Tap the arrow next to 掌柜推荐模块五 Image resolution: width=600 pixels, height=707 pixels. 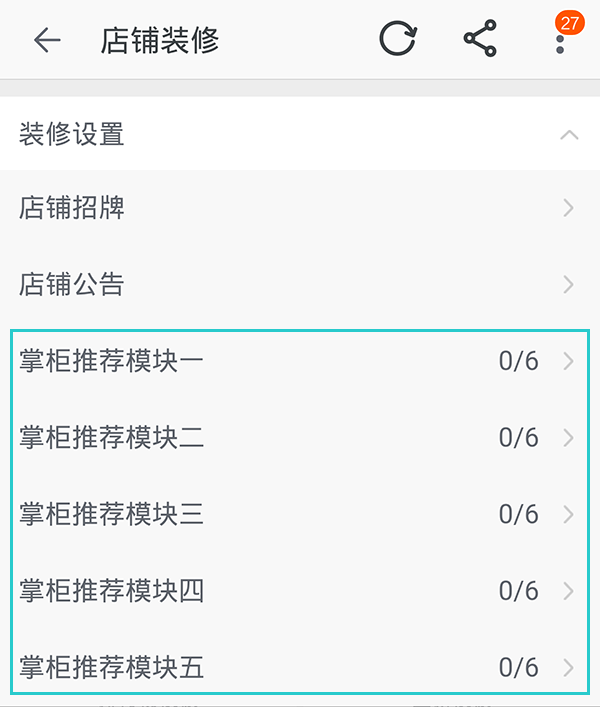coord(568,667)
